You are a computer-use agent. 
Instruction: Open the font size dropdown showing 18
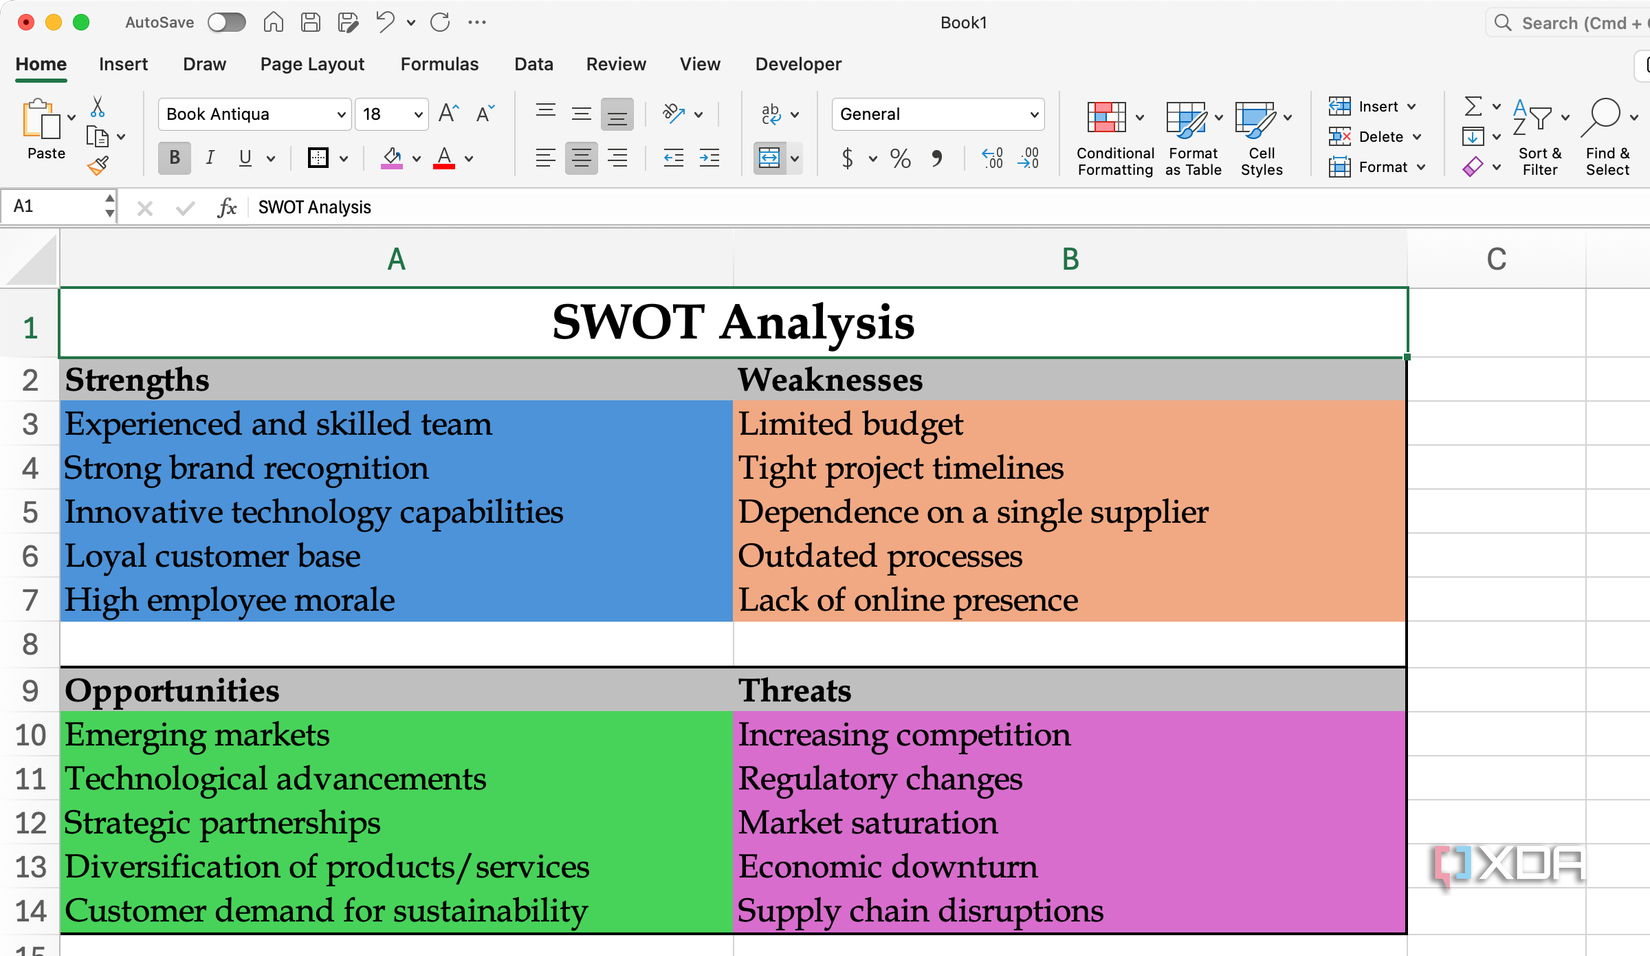(418, 114)
